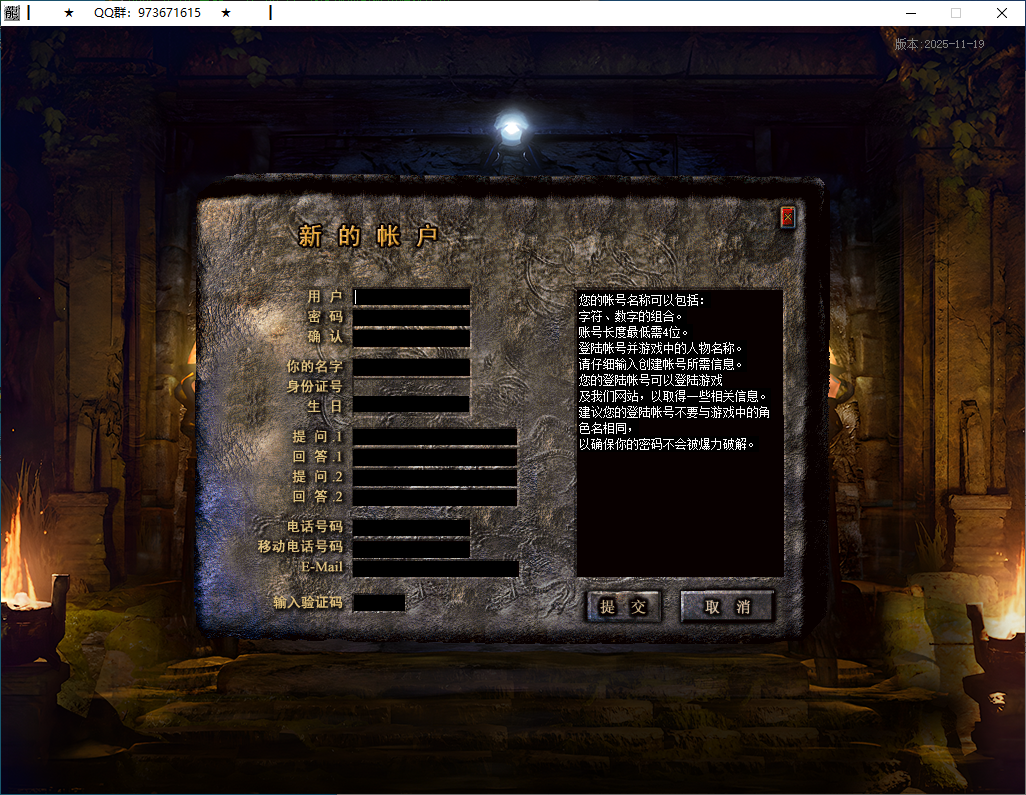The height and width of the screenshot is (795, 1026).
Task: Click the 用户 username input field
Action: 412,296
